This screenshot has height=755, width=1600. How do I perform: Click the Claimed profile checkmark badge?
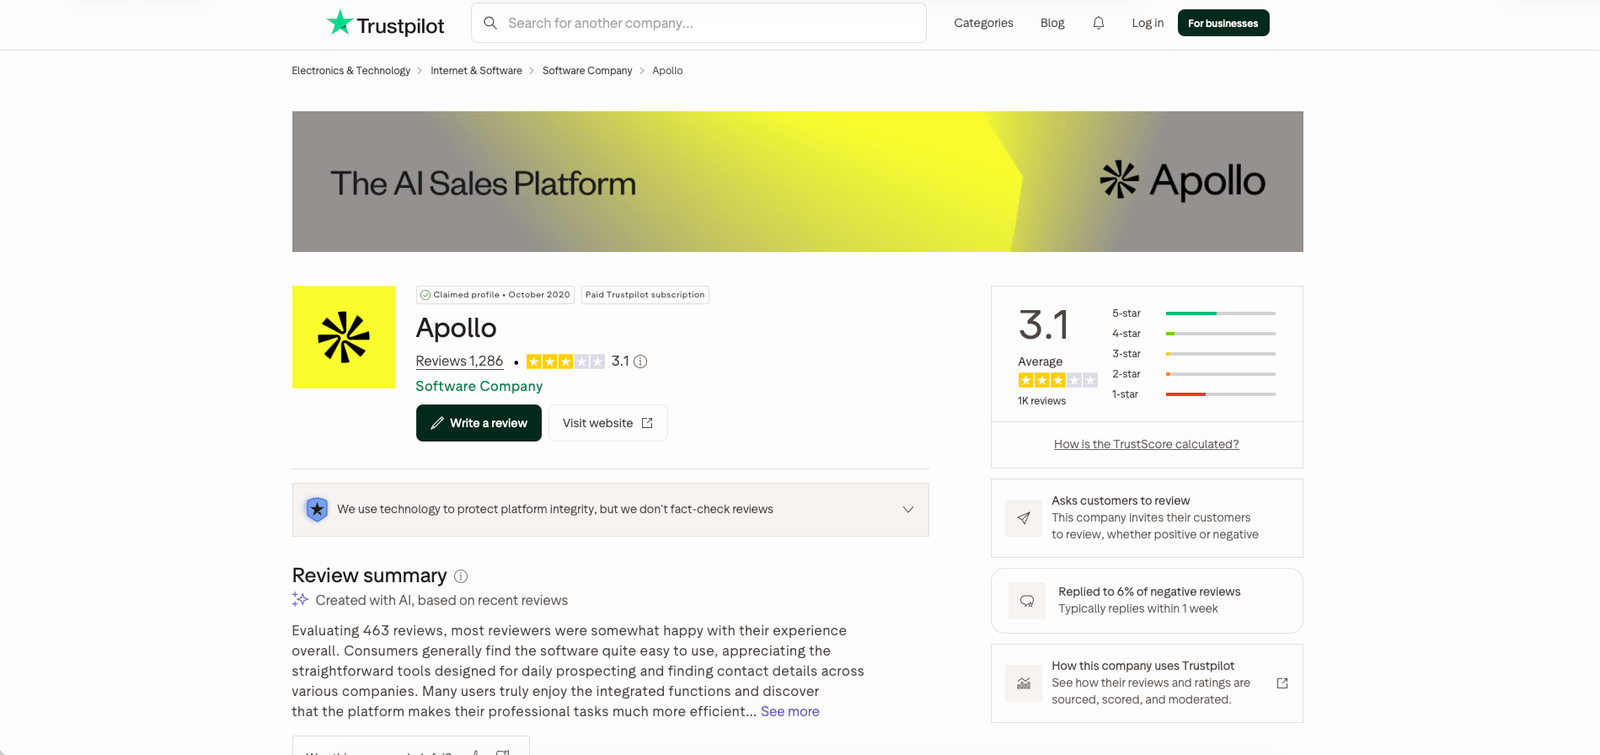[x=495, y=295]
